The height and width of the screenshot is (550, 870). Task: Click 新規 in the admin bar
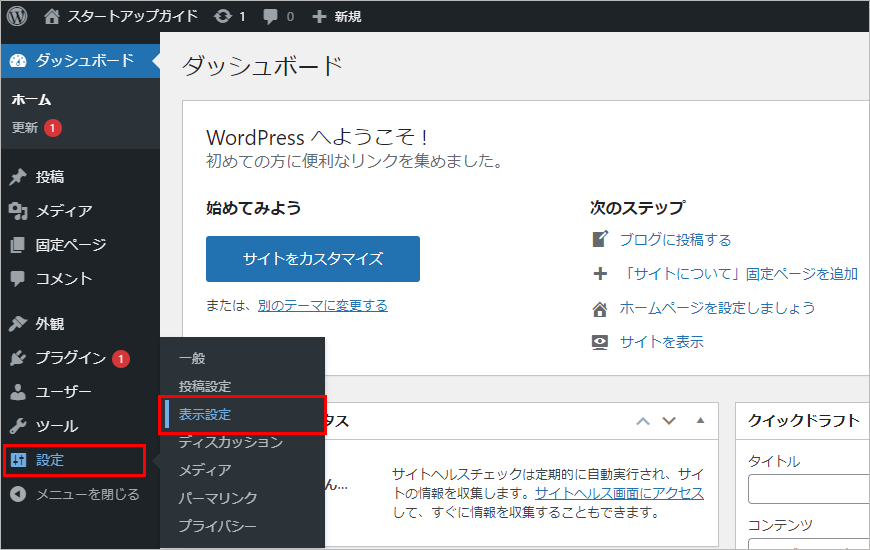[348, 17]
